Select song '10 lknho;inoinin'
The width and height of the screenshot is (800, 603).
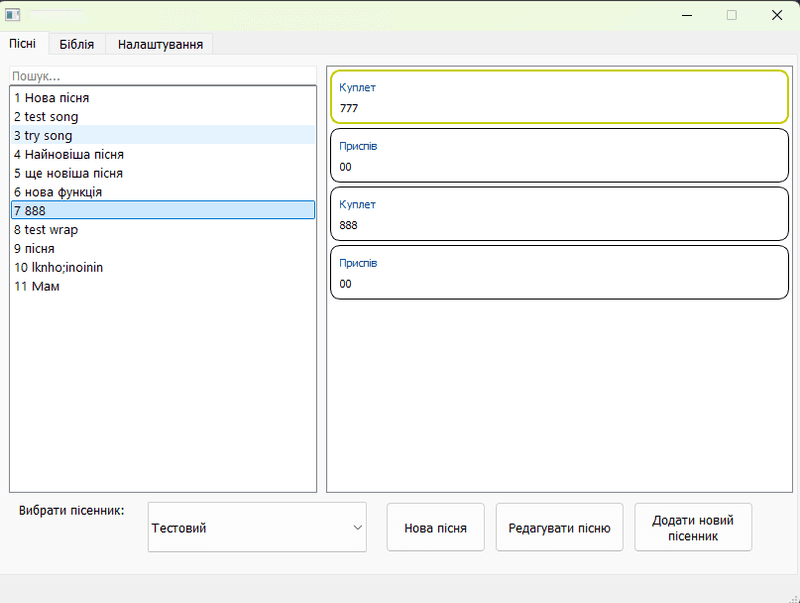tap(163, 267)
